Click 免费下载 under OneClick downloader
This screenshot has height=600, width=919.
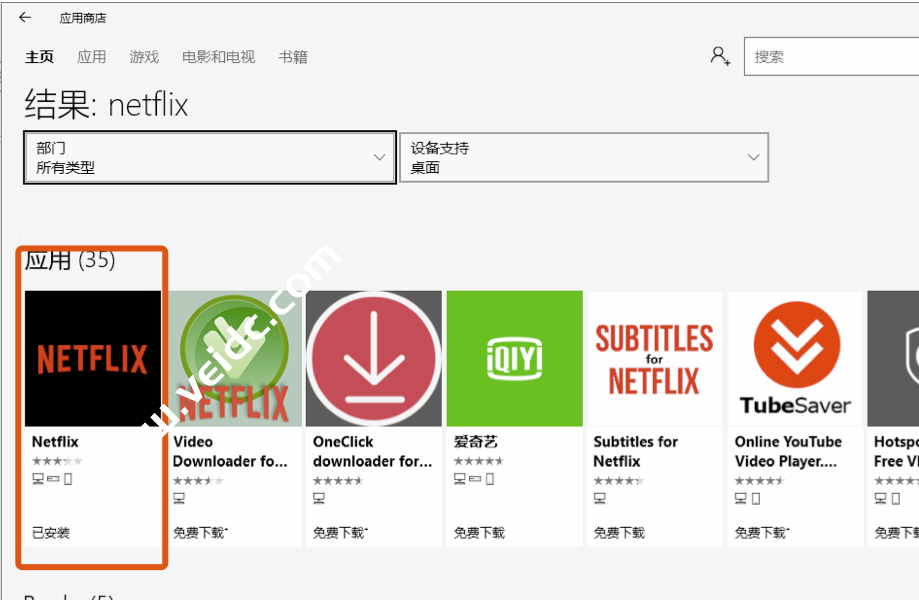tap(339, 533)
